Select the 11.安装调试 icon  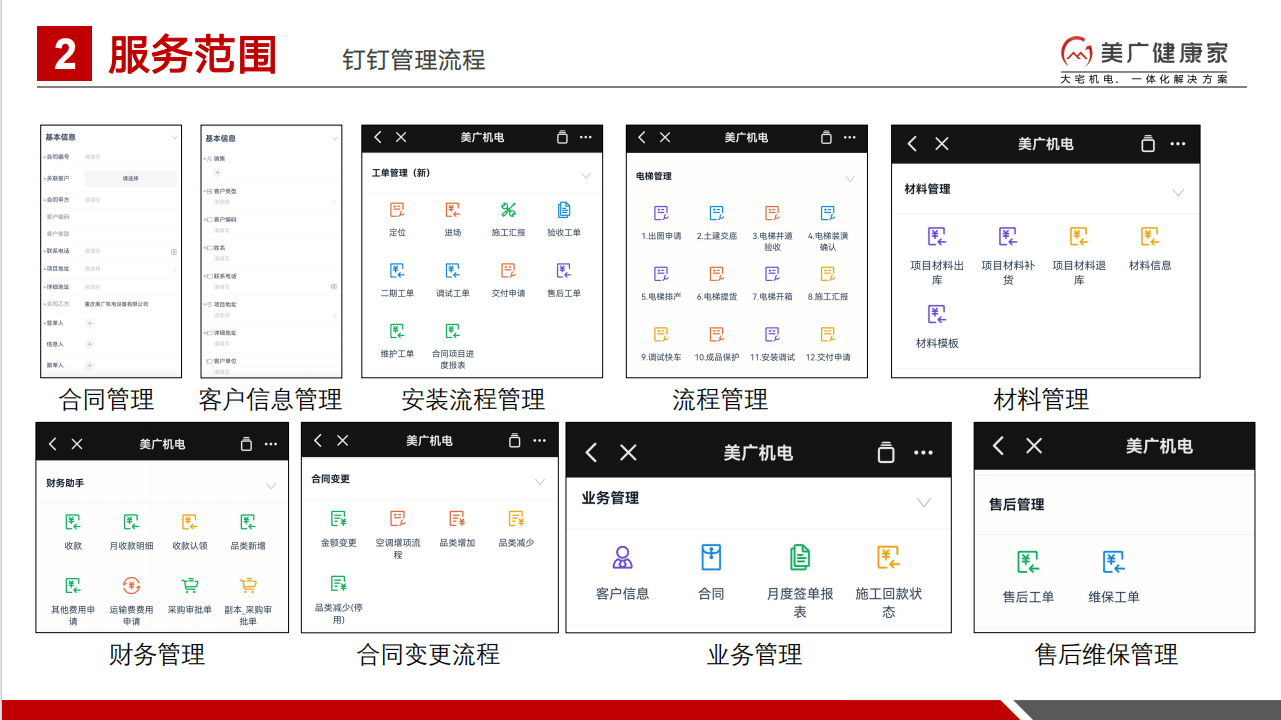[772, 335]
